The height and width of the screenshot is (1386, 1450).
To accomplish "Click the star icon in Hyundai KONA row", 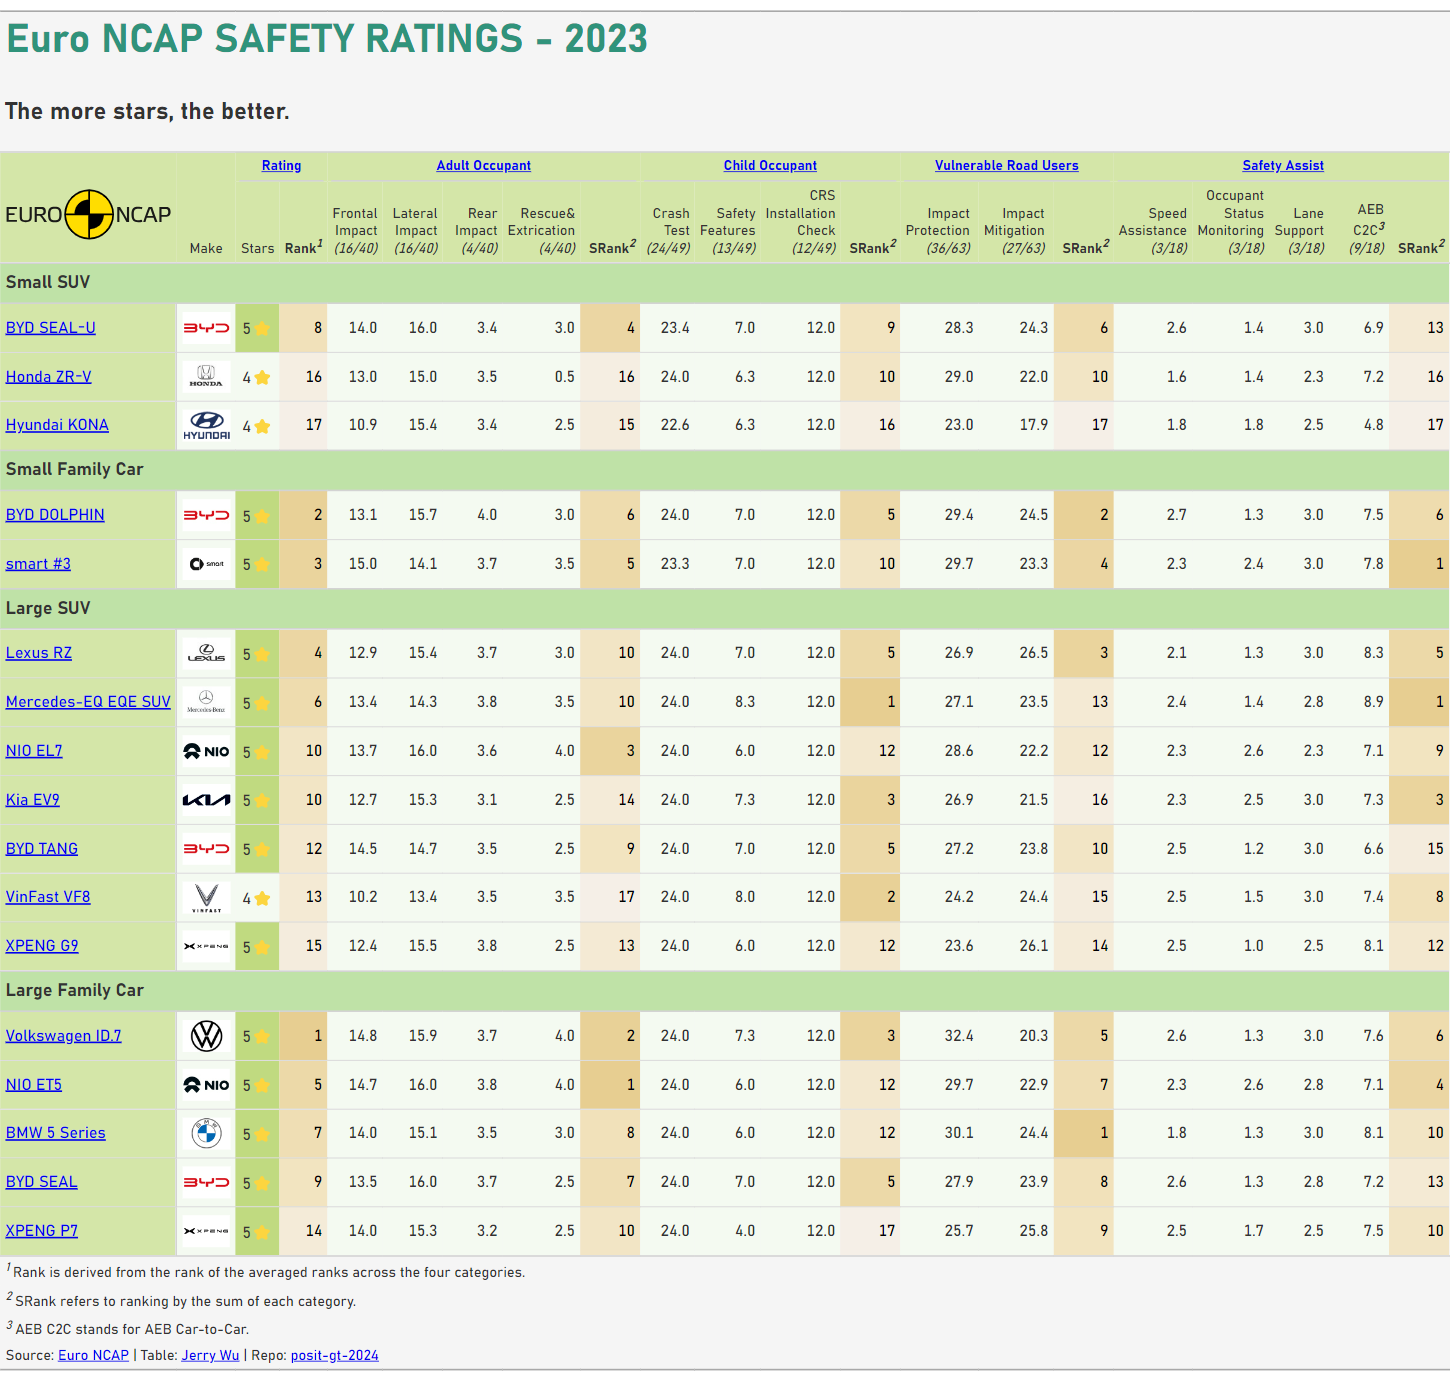I will click(262, 426).
